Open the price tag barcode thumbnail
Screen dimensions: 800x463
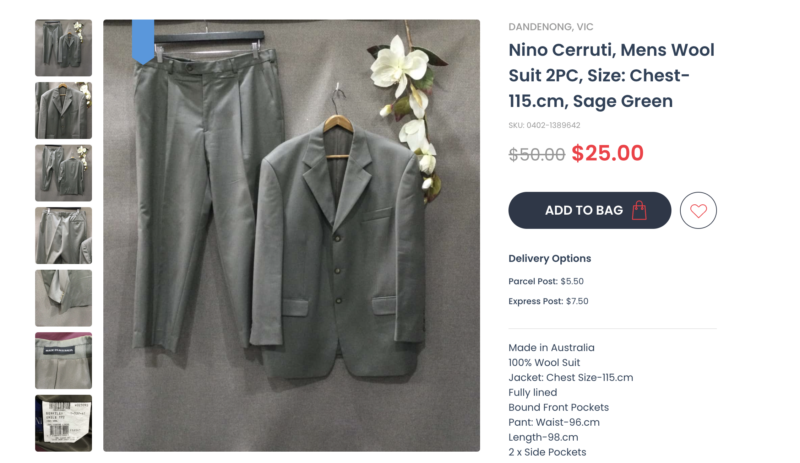[63, 423]
